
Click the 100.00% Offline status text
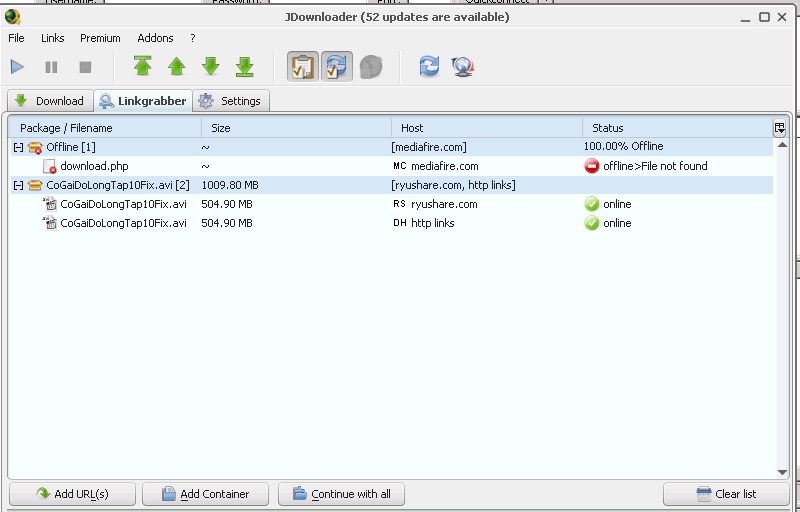point(623,146)
